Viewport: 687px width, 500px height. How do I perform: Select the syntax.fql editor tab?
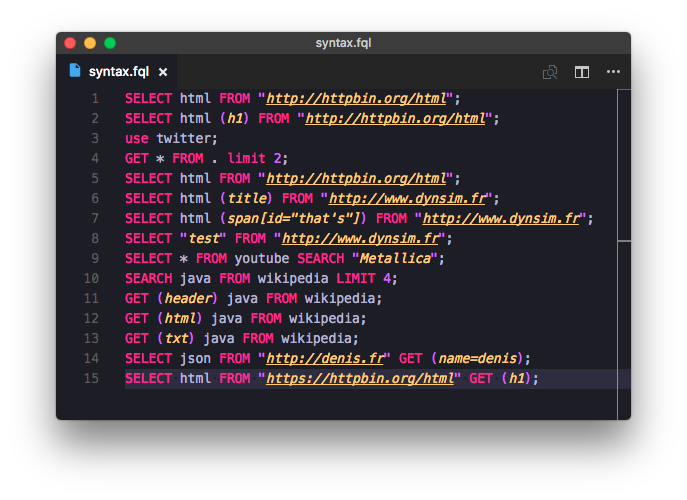117,71
